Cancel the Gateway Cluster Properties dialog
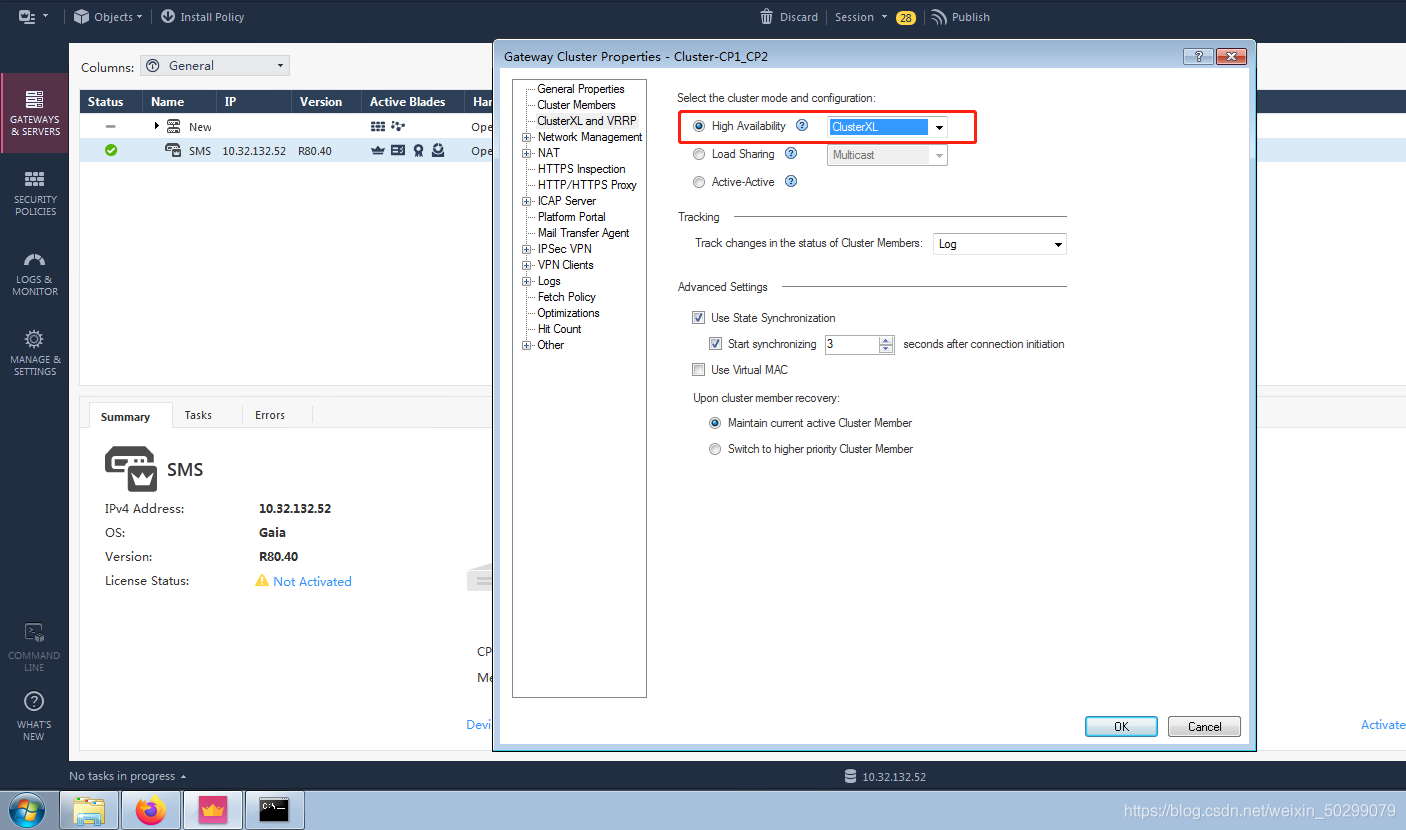1406x830 pixels. (x=1204, y=727)
